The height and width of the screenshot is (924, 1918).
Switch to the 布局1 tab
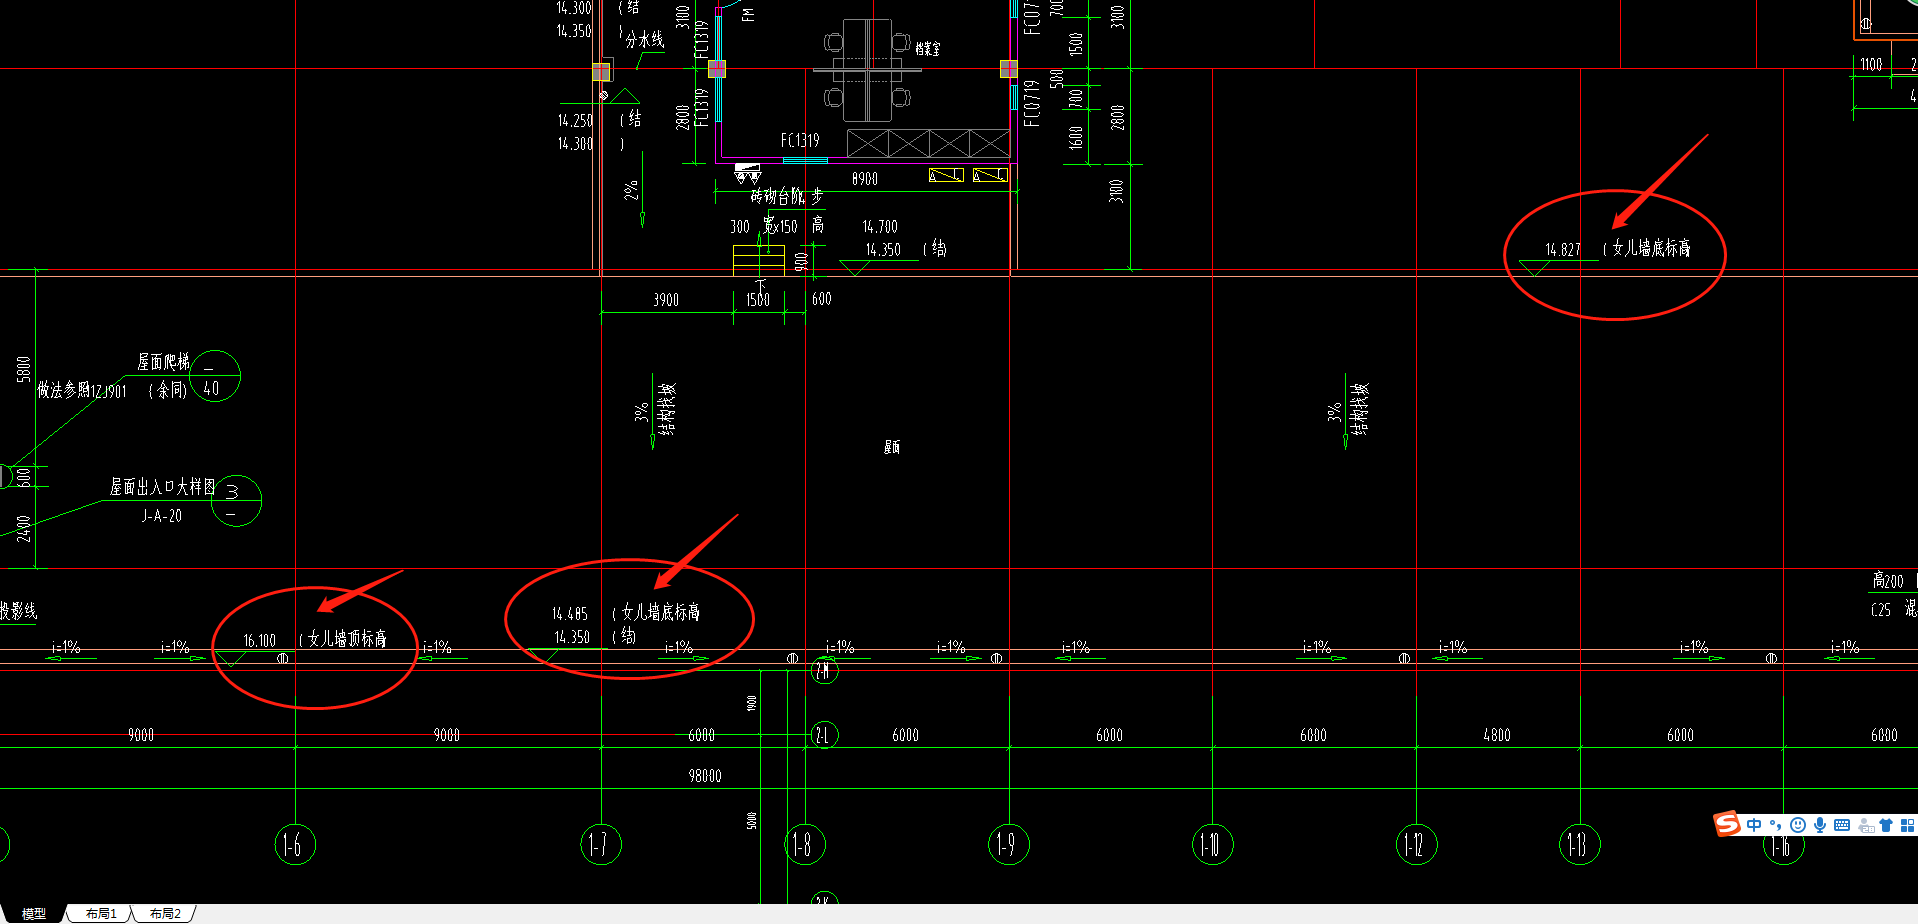click(101, 914)
